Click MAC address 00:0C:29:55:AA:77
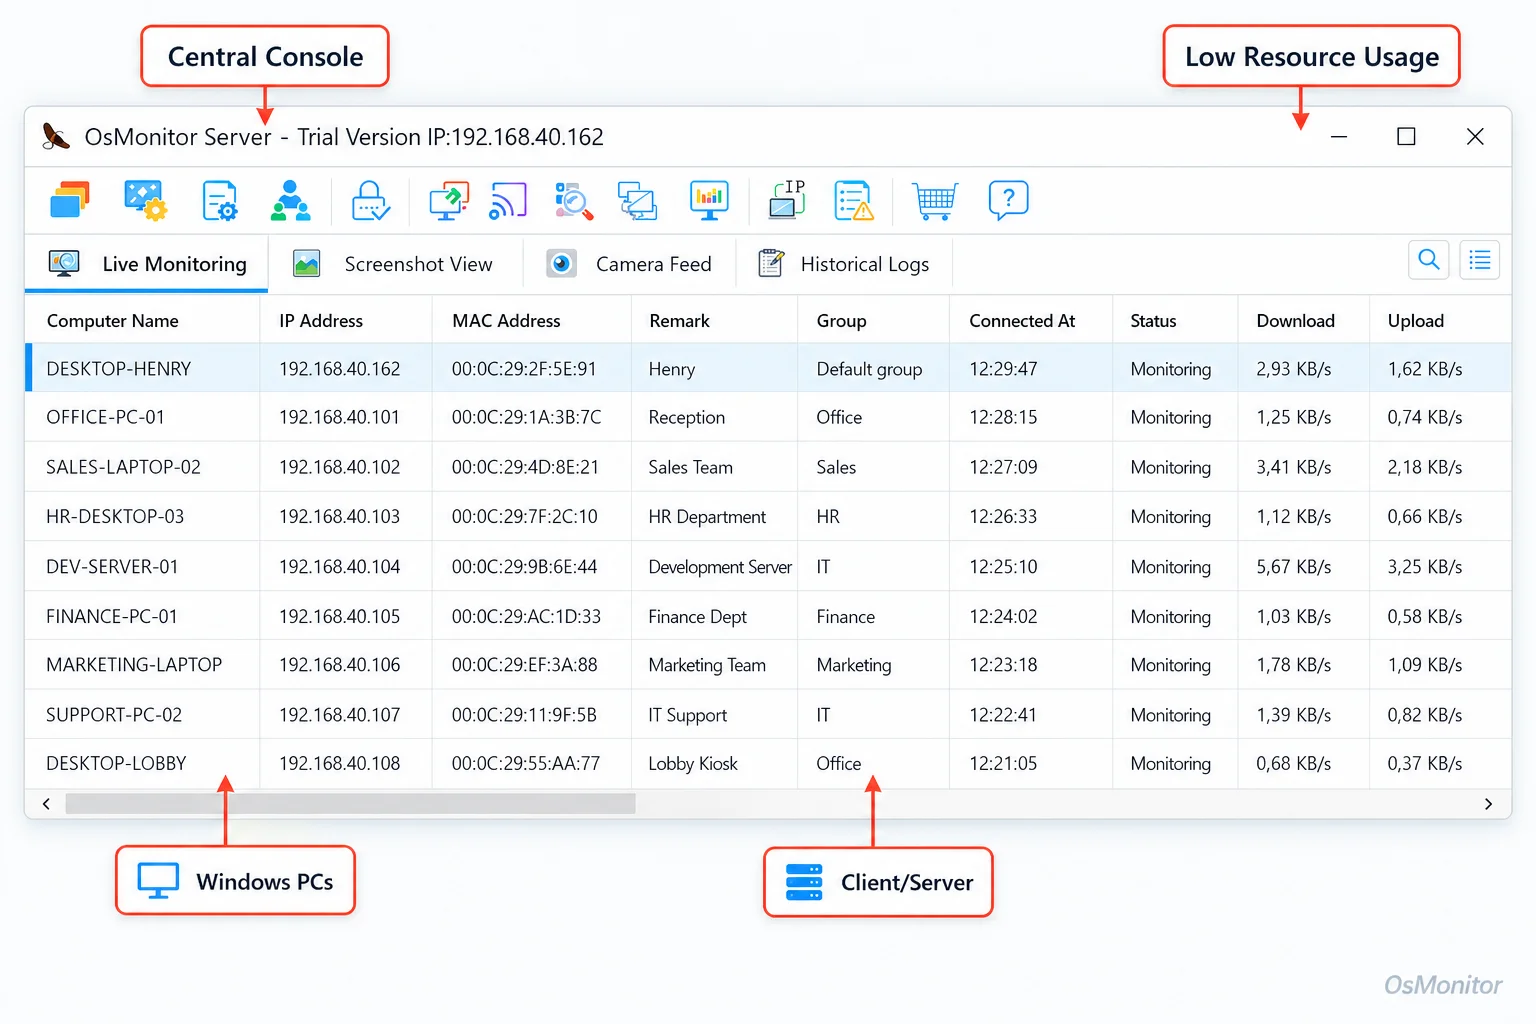This screenshot has width=1536, height=1024. click(526, 763)
